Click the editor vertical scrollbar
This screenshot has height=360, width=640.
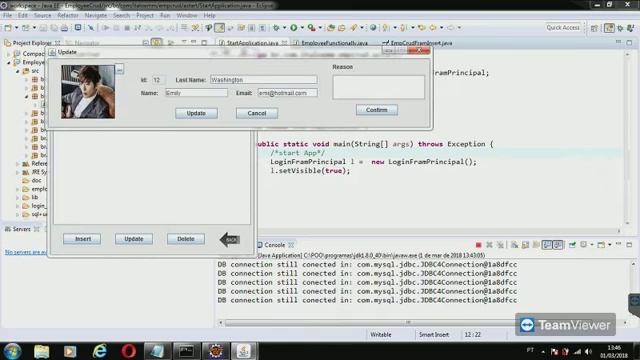(628, 139)
